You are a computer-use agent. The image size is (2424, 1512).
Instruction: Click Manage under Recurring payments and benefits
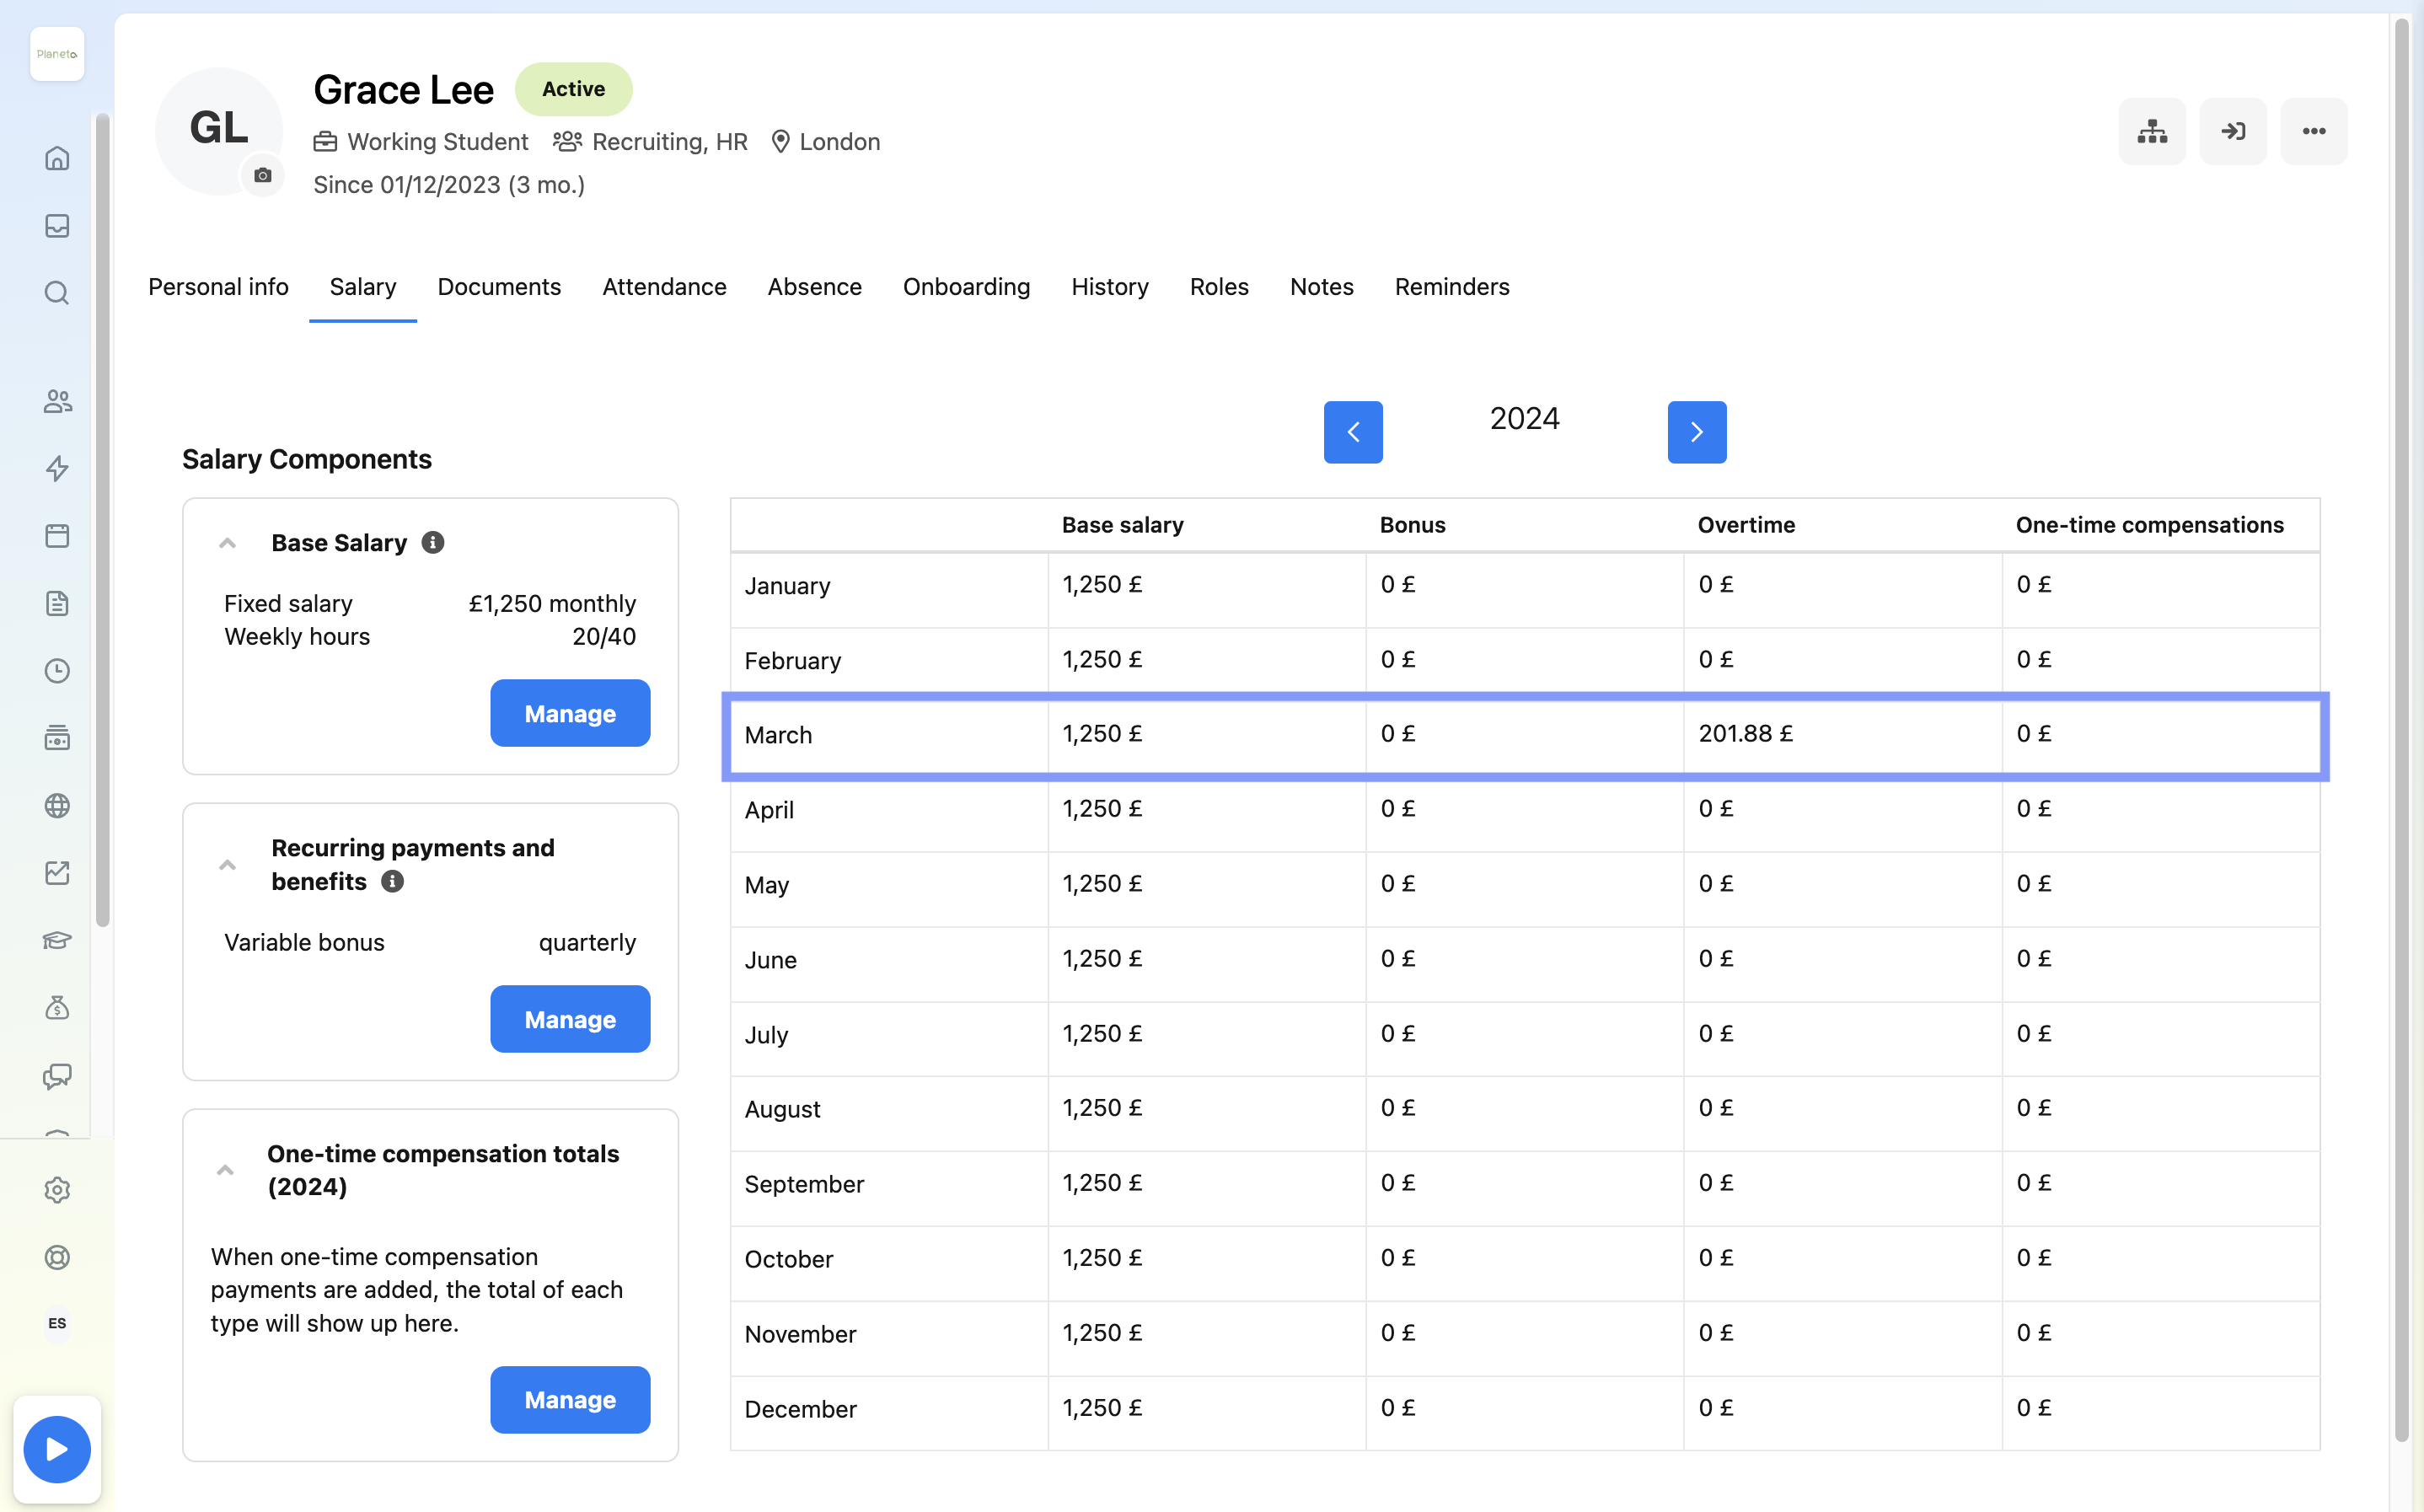point(570,1019)
